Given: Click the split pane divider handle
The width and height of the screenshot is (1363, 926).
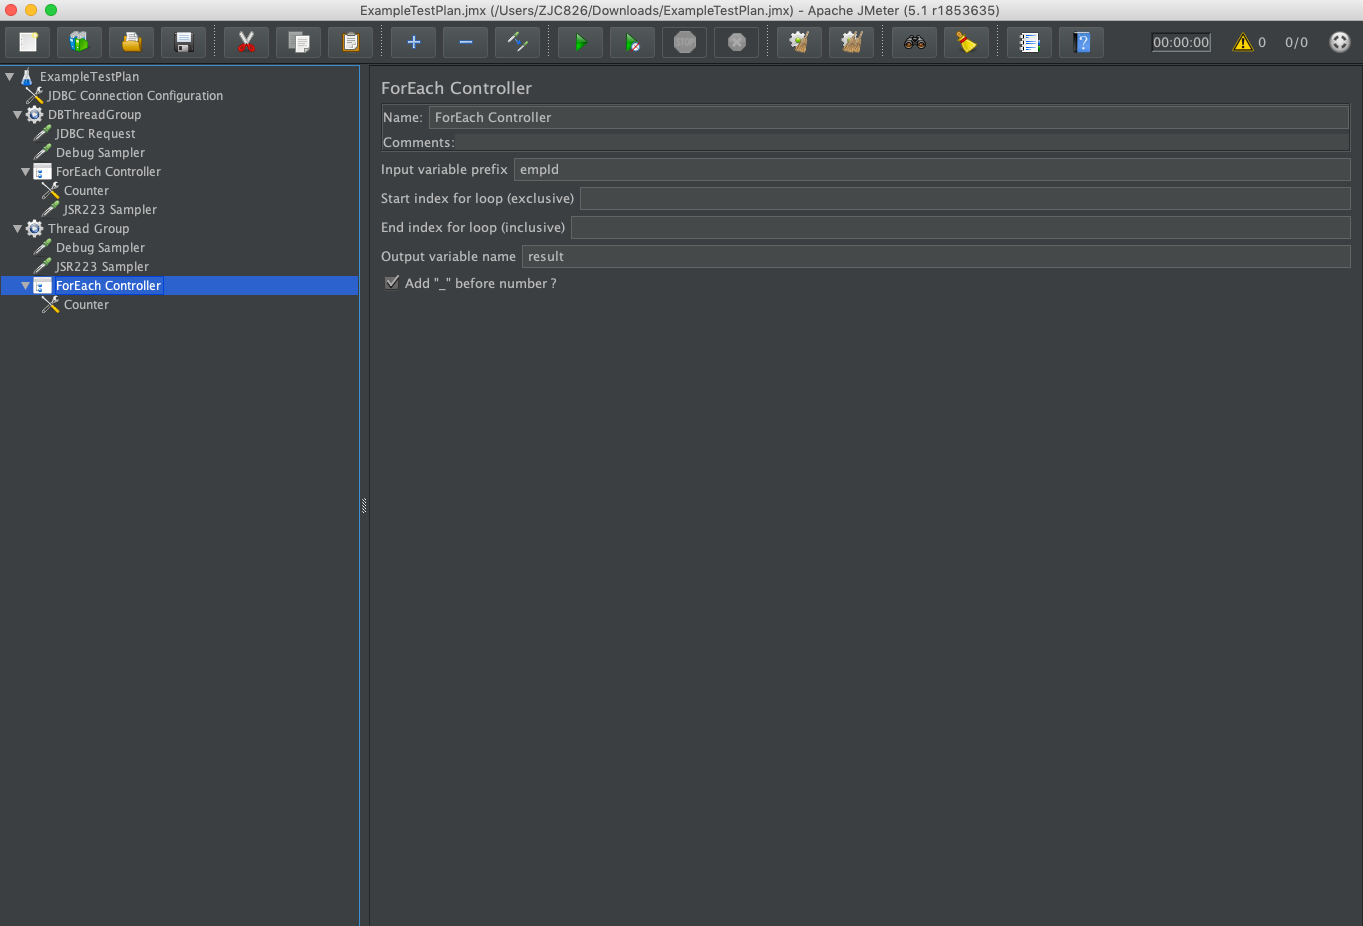Looking at the screenshot, I should [x=364, y=505].
